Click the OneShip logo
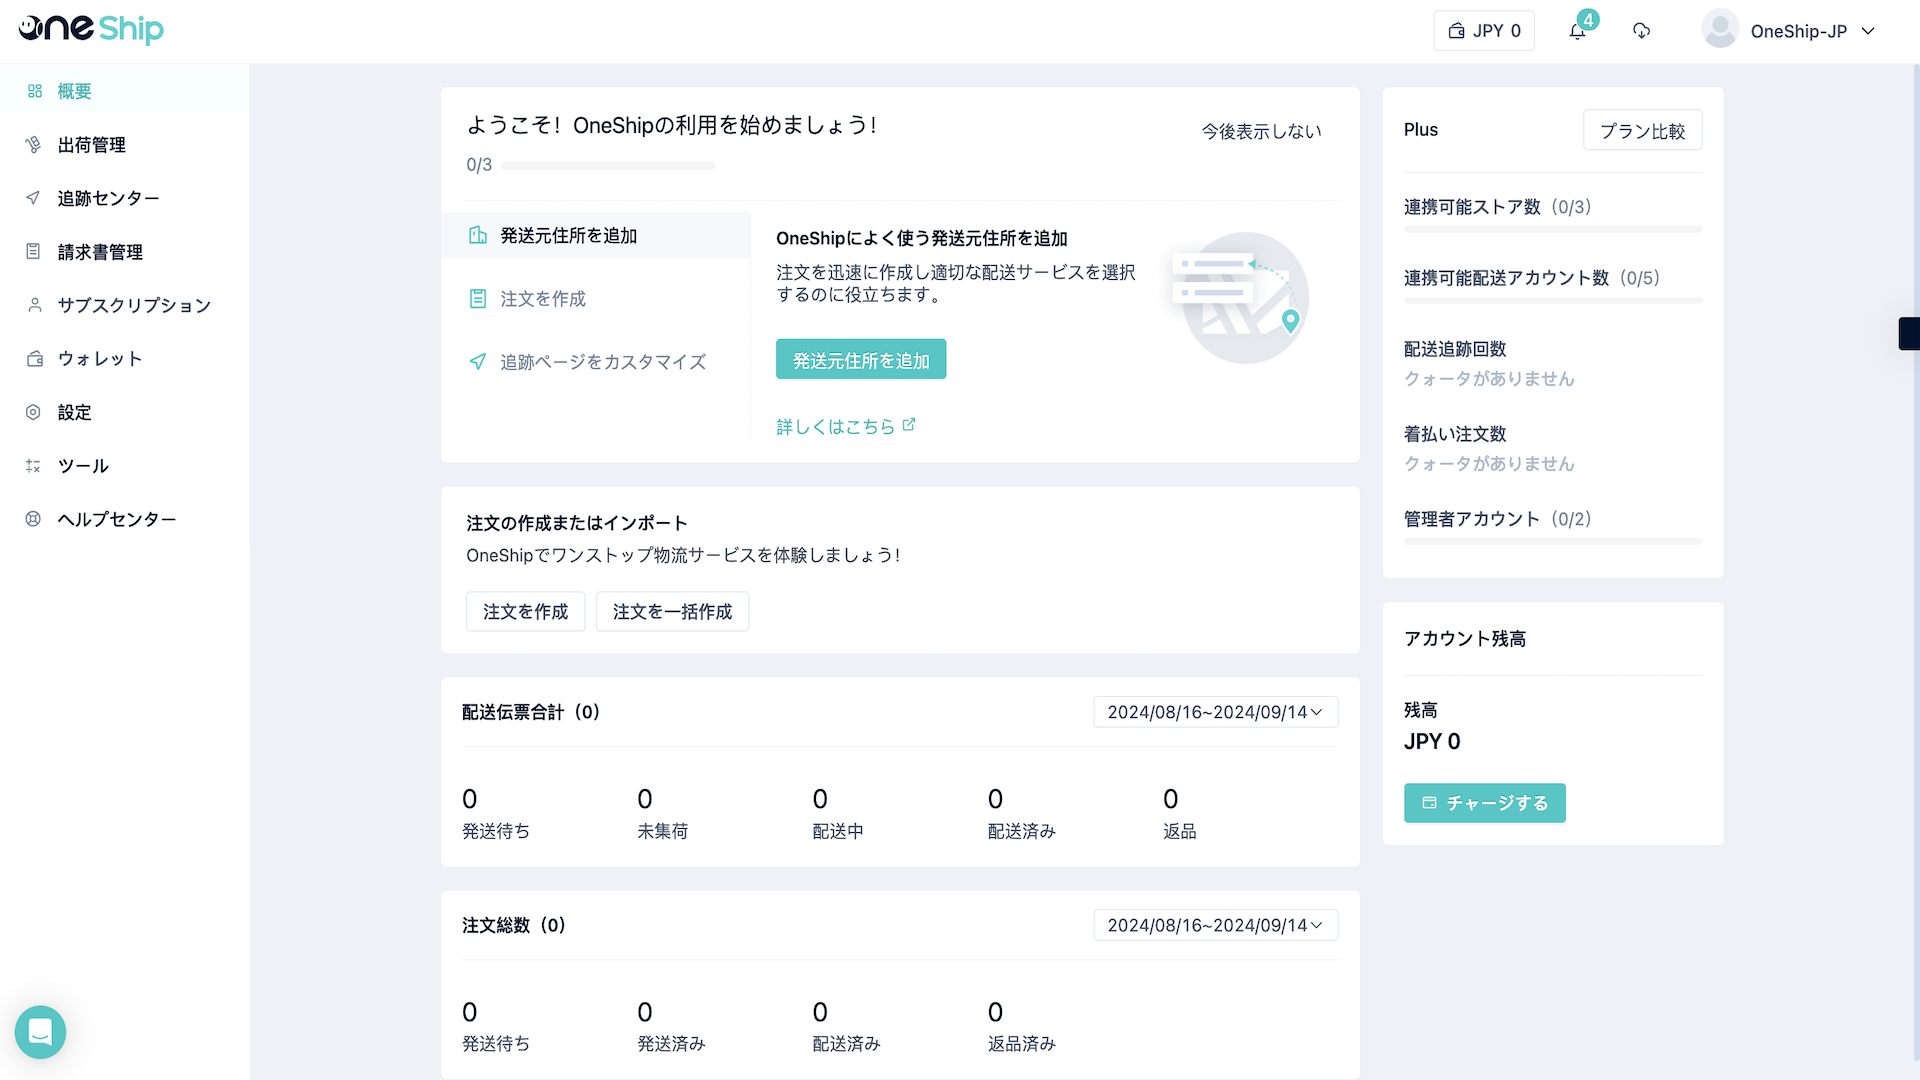The width and height of the screenshot is (1920, 1080). pos(91,29)
